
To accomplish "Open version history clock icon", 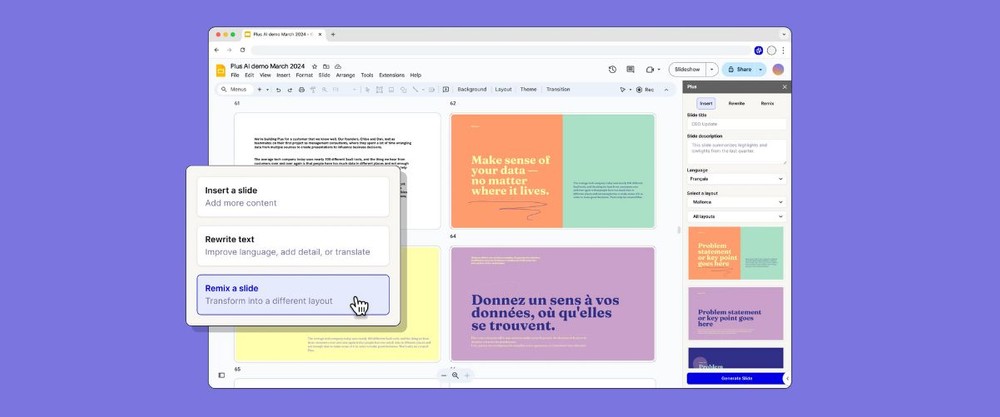I will click(612, 70).
